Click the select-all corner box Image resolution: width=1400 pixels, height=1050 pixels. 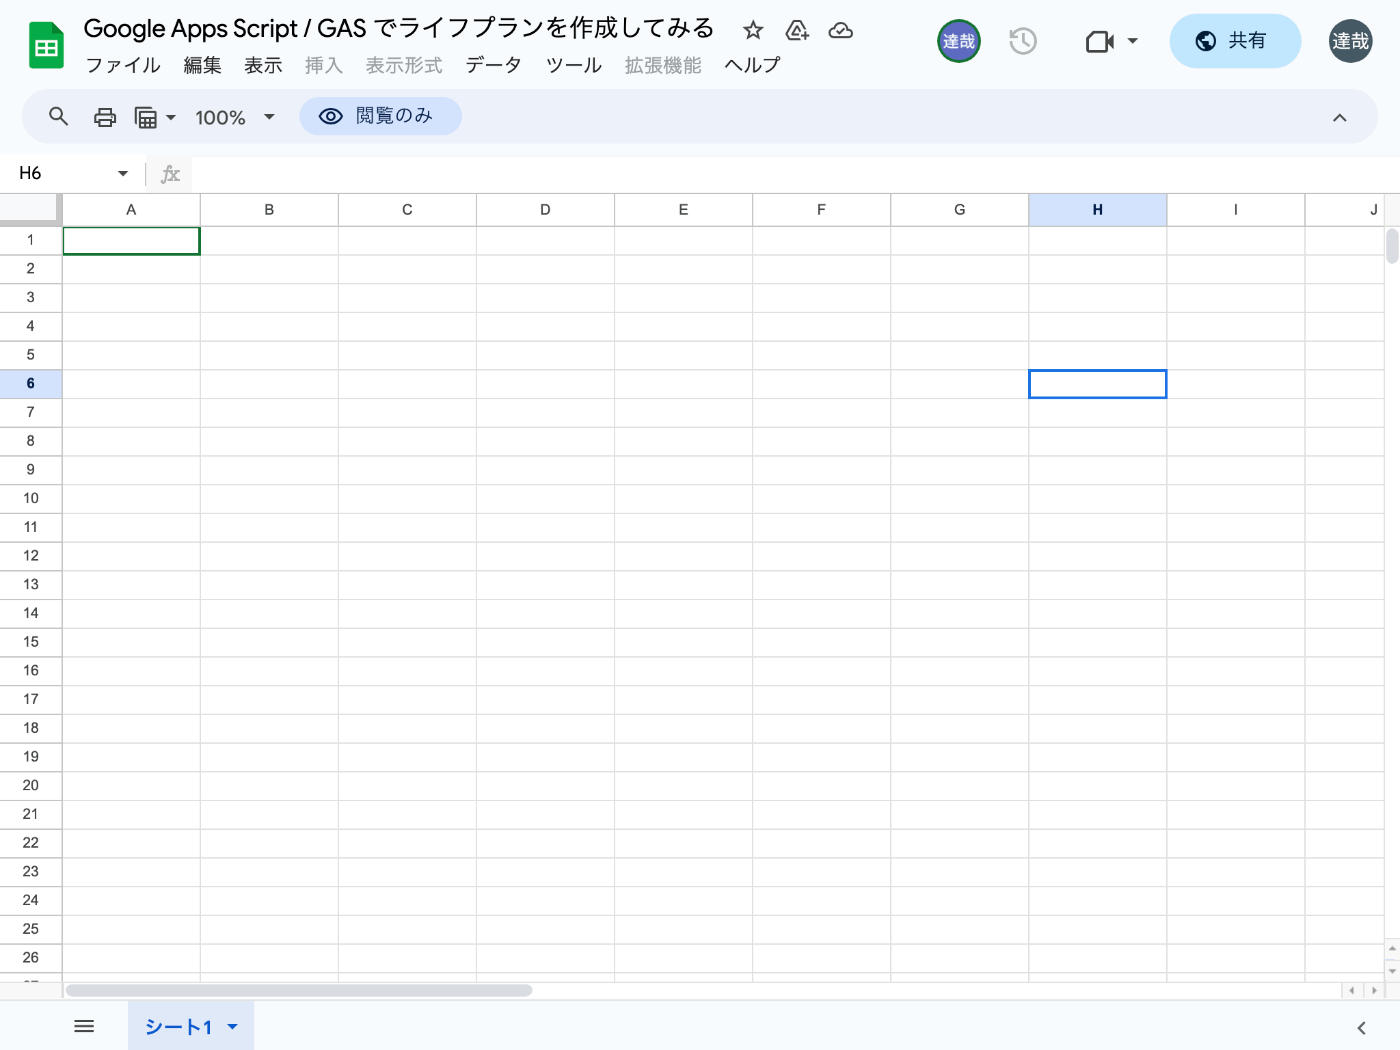30,209
